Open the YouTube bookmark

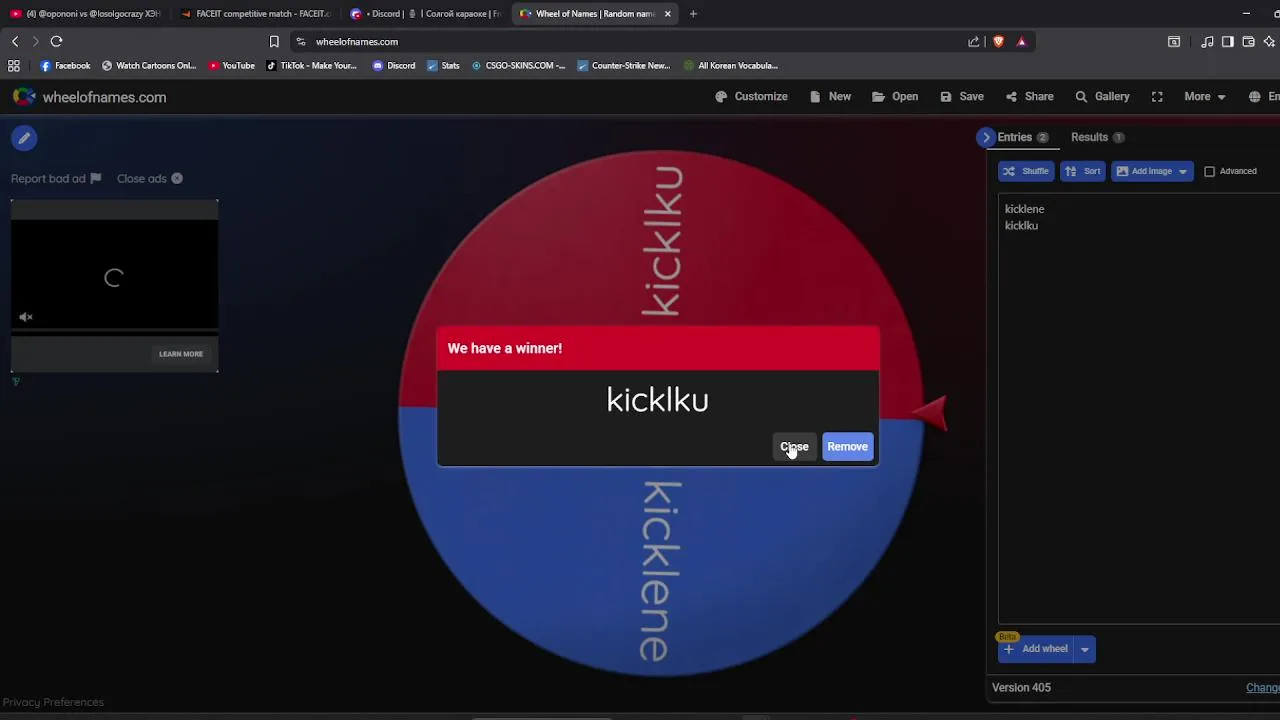(x=231, y=65)
